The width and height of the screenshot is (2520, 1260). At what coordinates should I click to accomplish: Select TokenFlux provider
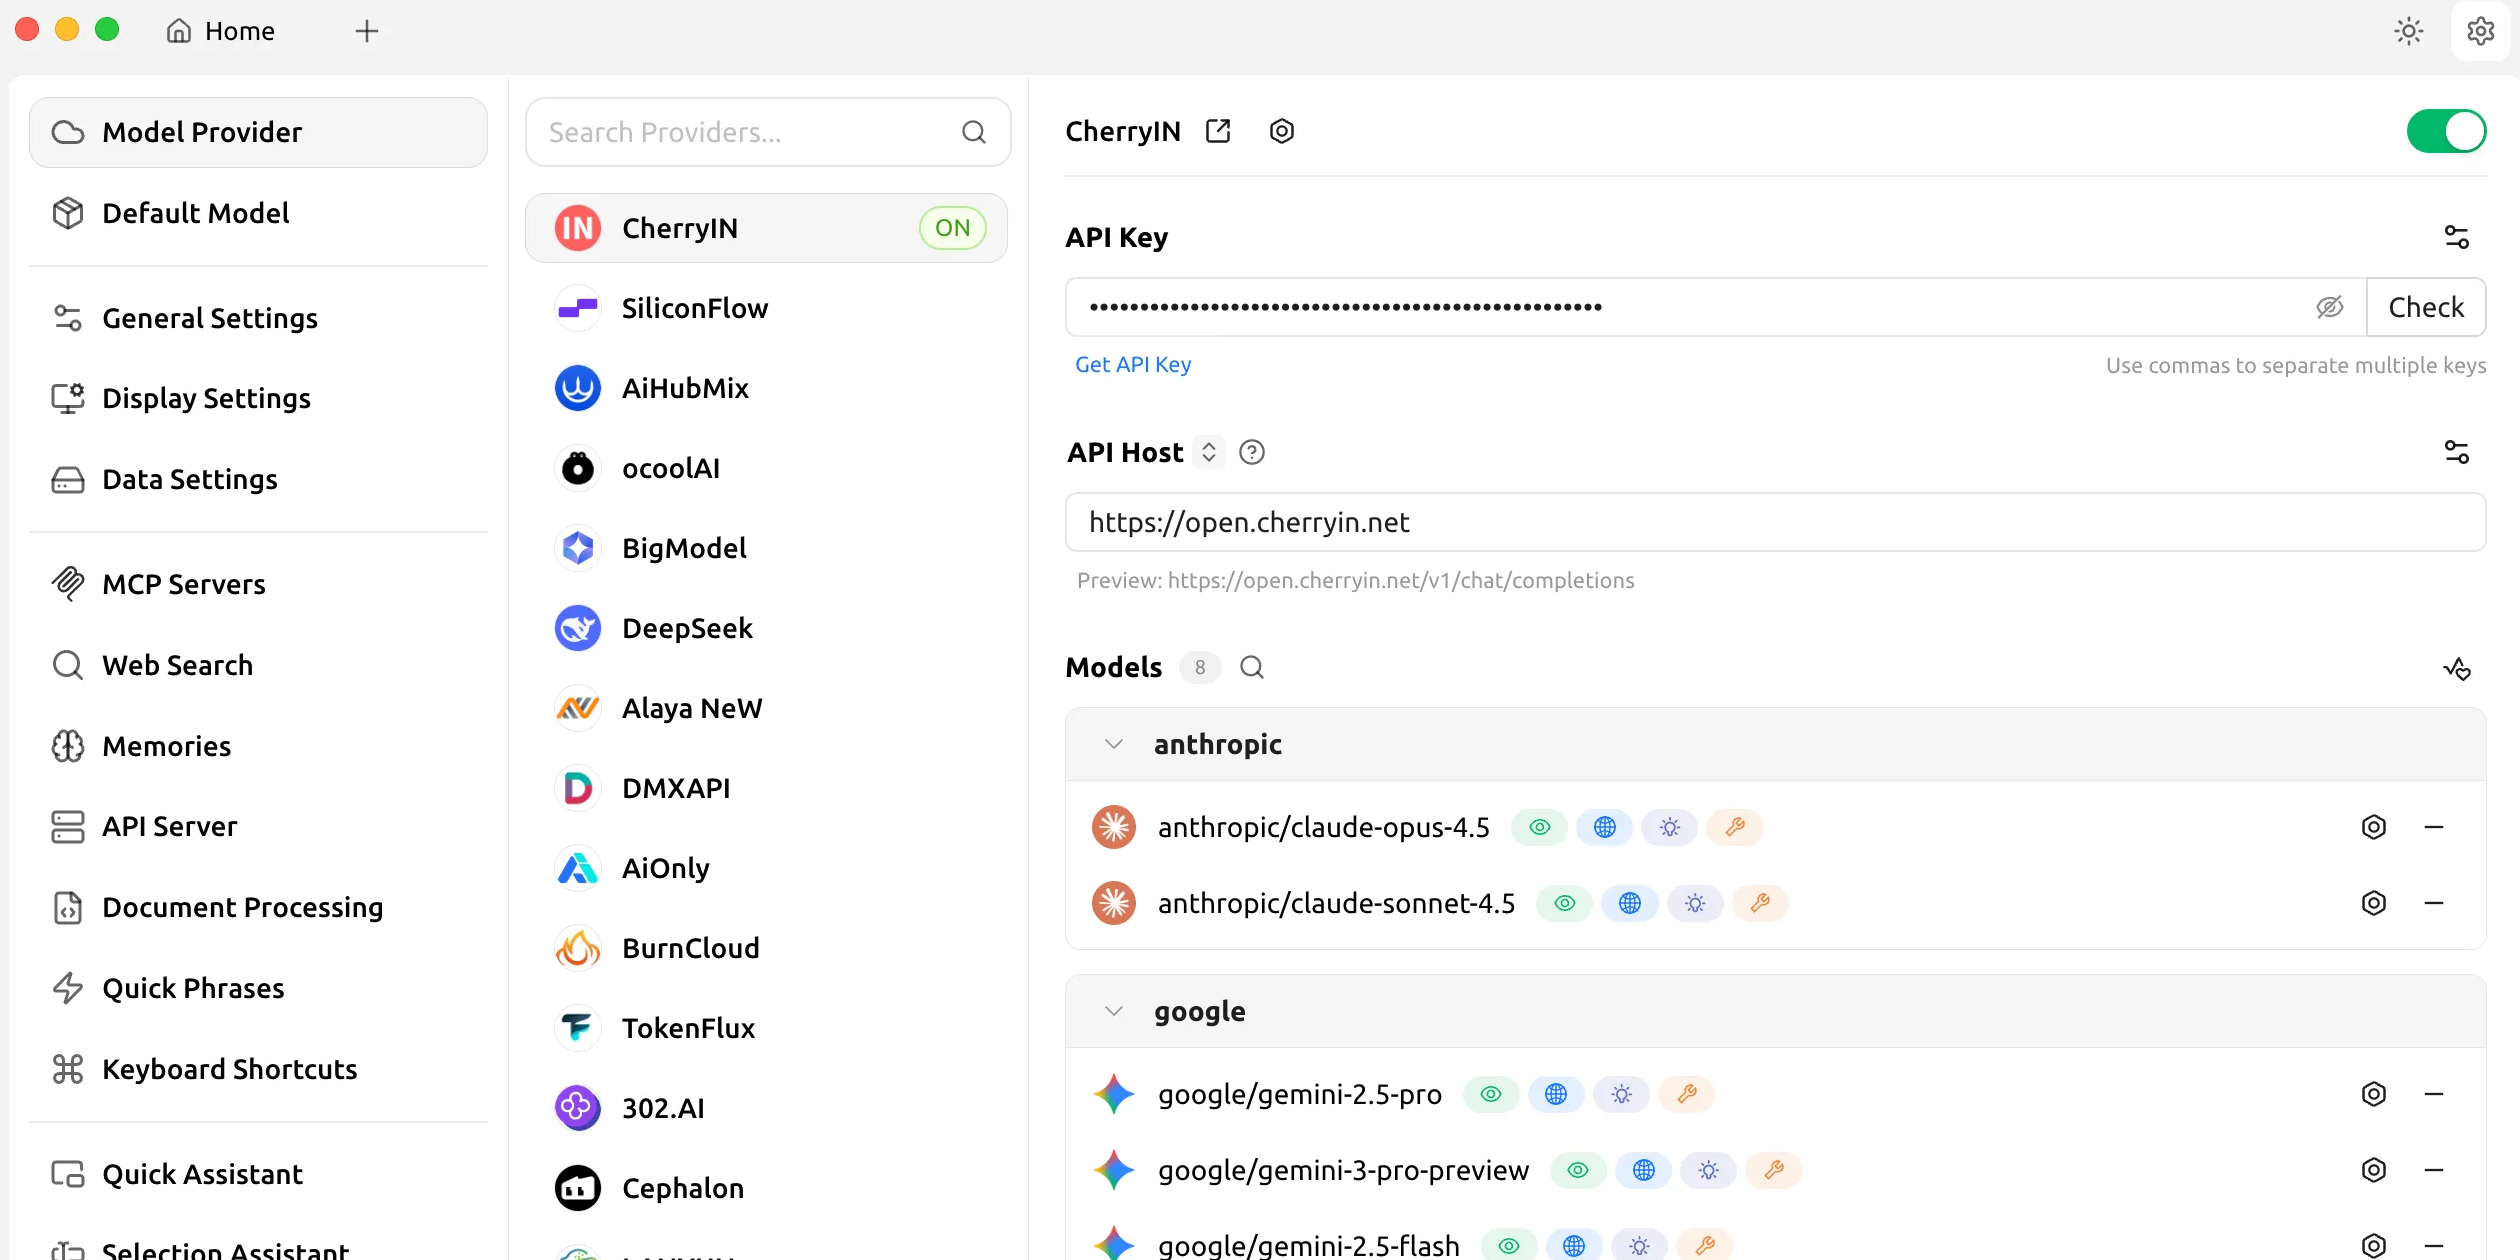pyautogui.click(x=766, y=1028)
